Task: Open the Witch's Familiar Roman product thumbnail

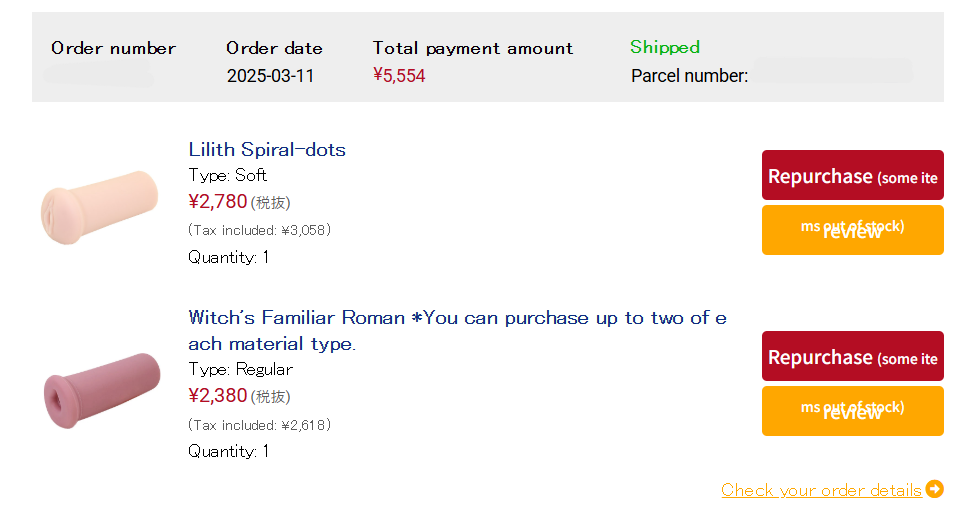Action: coord(102,390)
